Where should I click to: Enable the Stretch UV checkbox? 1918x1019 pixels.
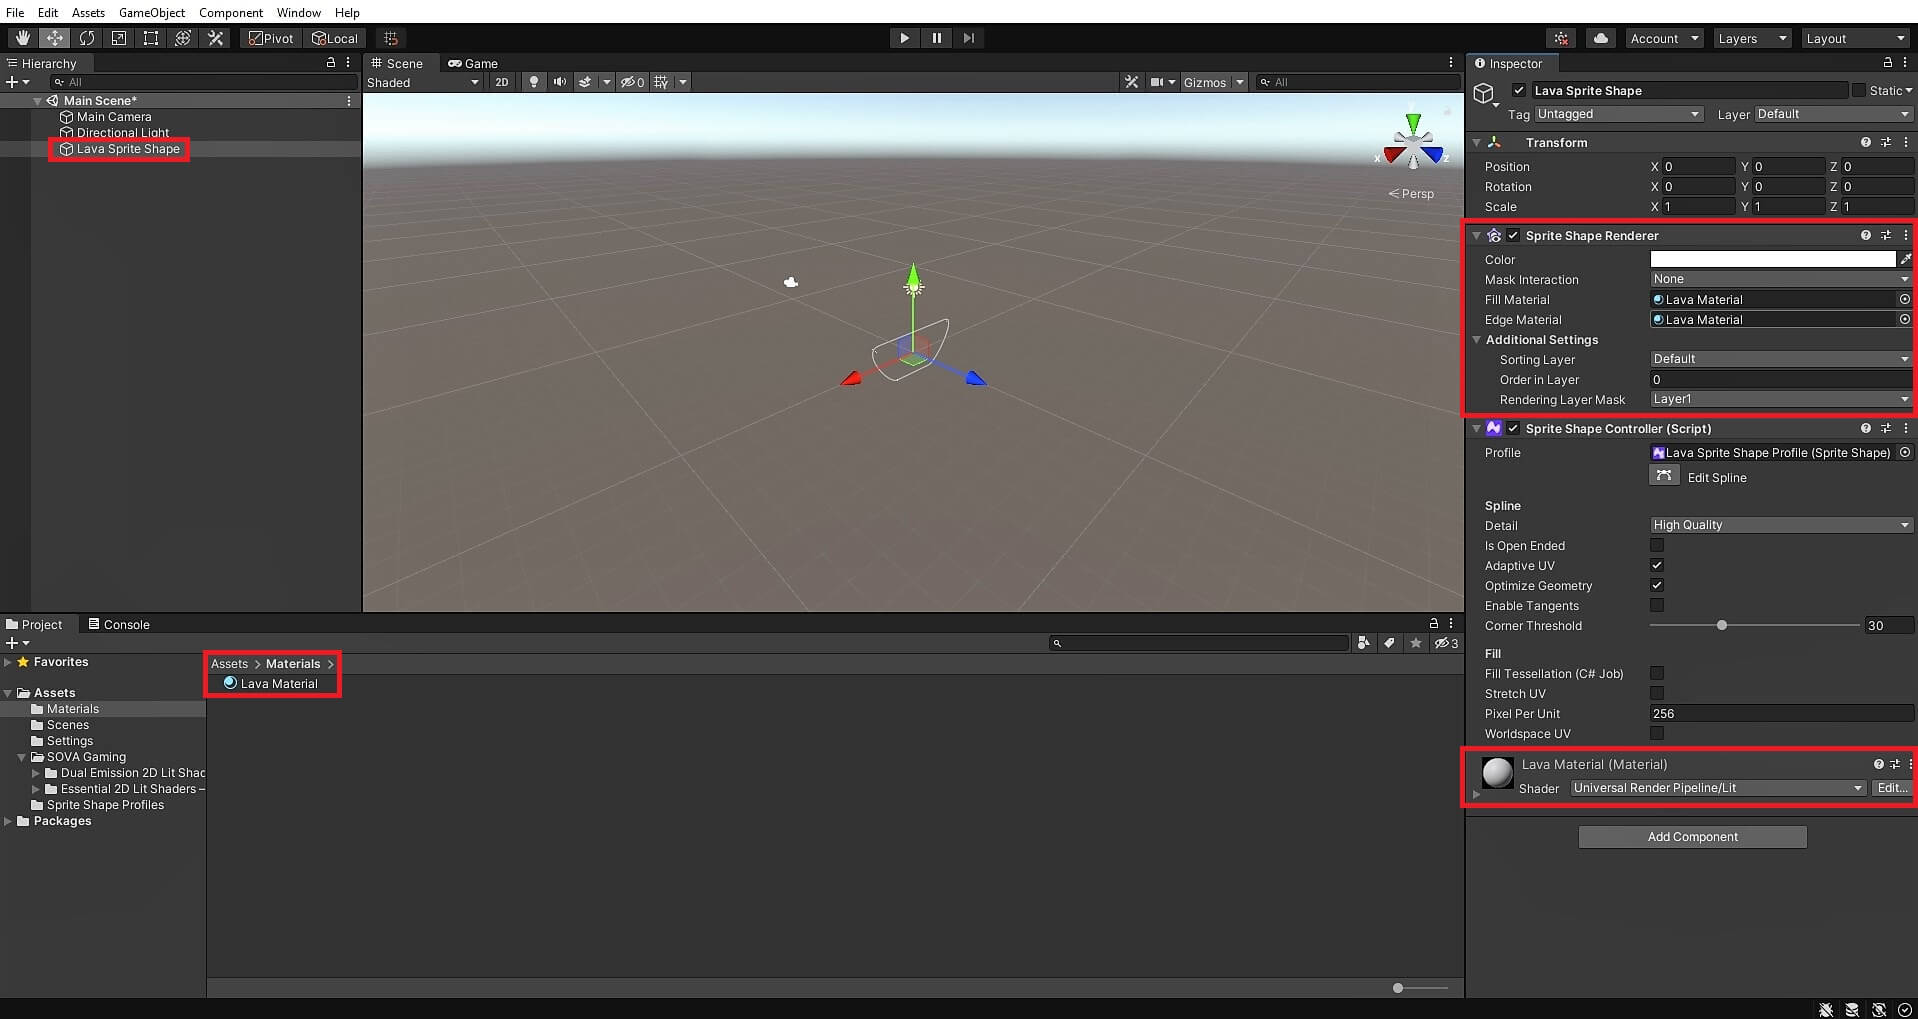click(x=1657, y=693)
